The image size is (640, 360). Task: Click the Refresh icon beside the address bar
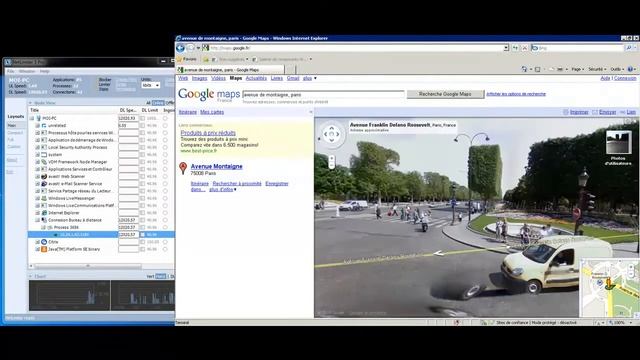[x=516, y=48]
